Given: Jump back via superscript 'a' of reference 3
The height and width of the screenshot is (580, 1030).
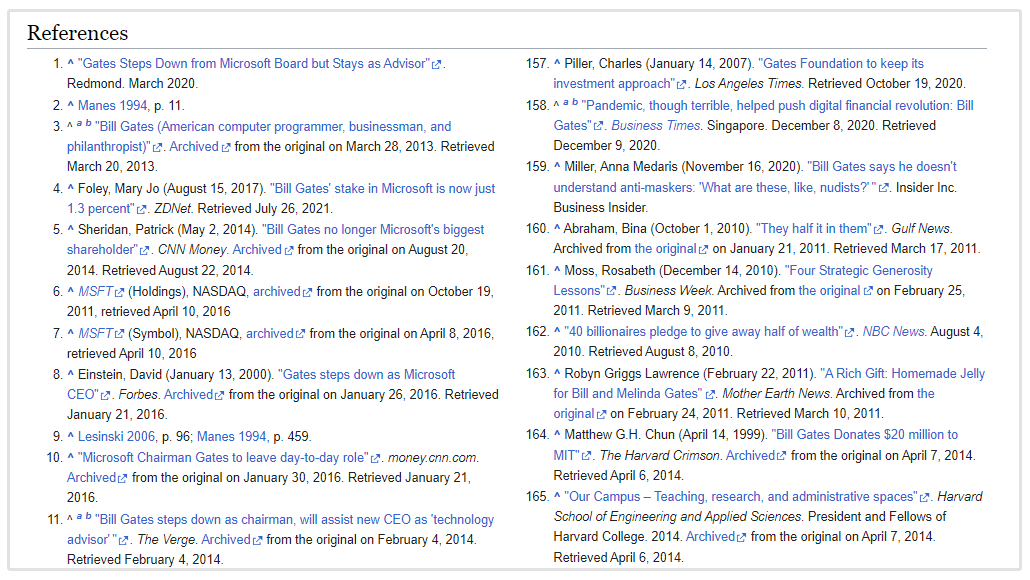Looking at the screenshot, I should click(x=80, y=125).
